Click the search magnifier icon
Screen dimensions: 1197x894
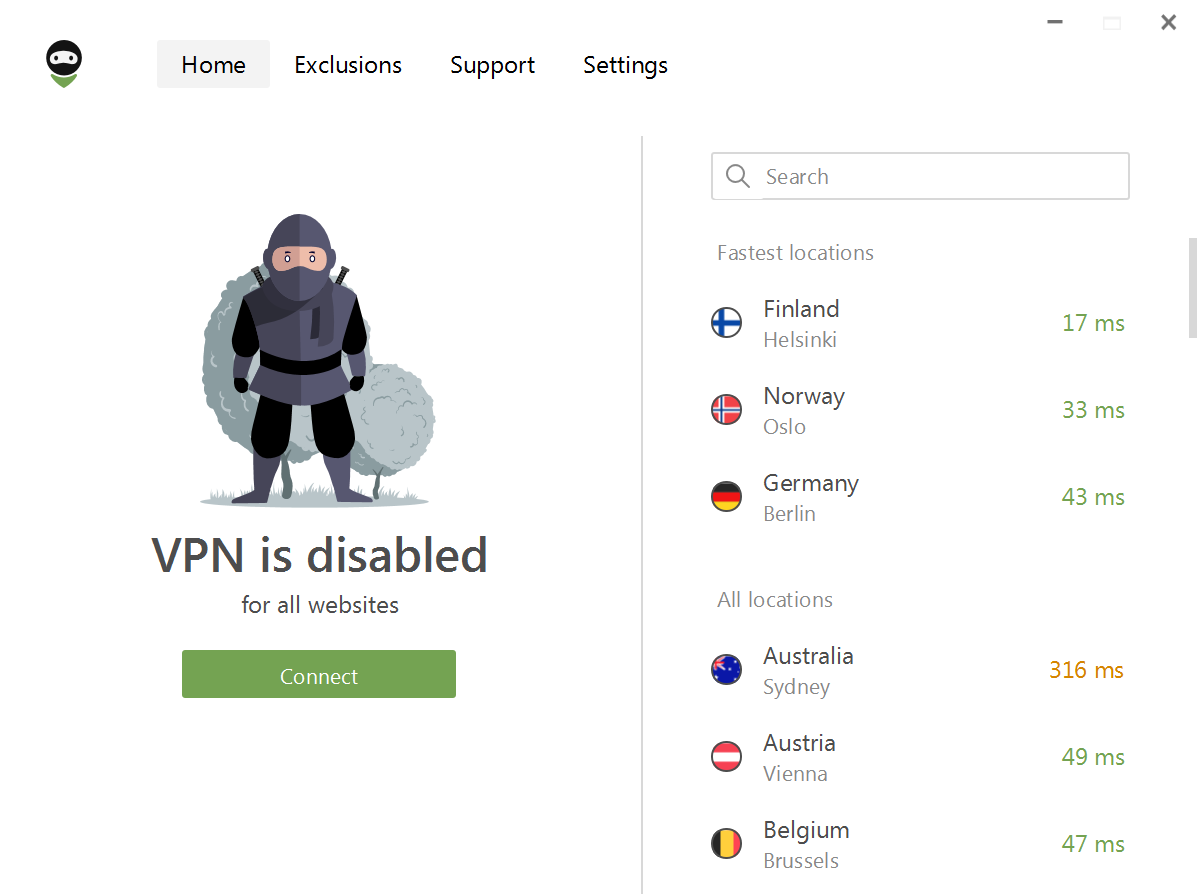pyautogui.click(x=738, y=177)
